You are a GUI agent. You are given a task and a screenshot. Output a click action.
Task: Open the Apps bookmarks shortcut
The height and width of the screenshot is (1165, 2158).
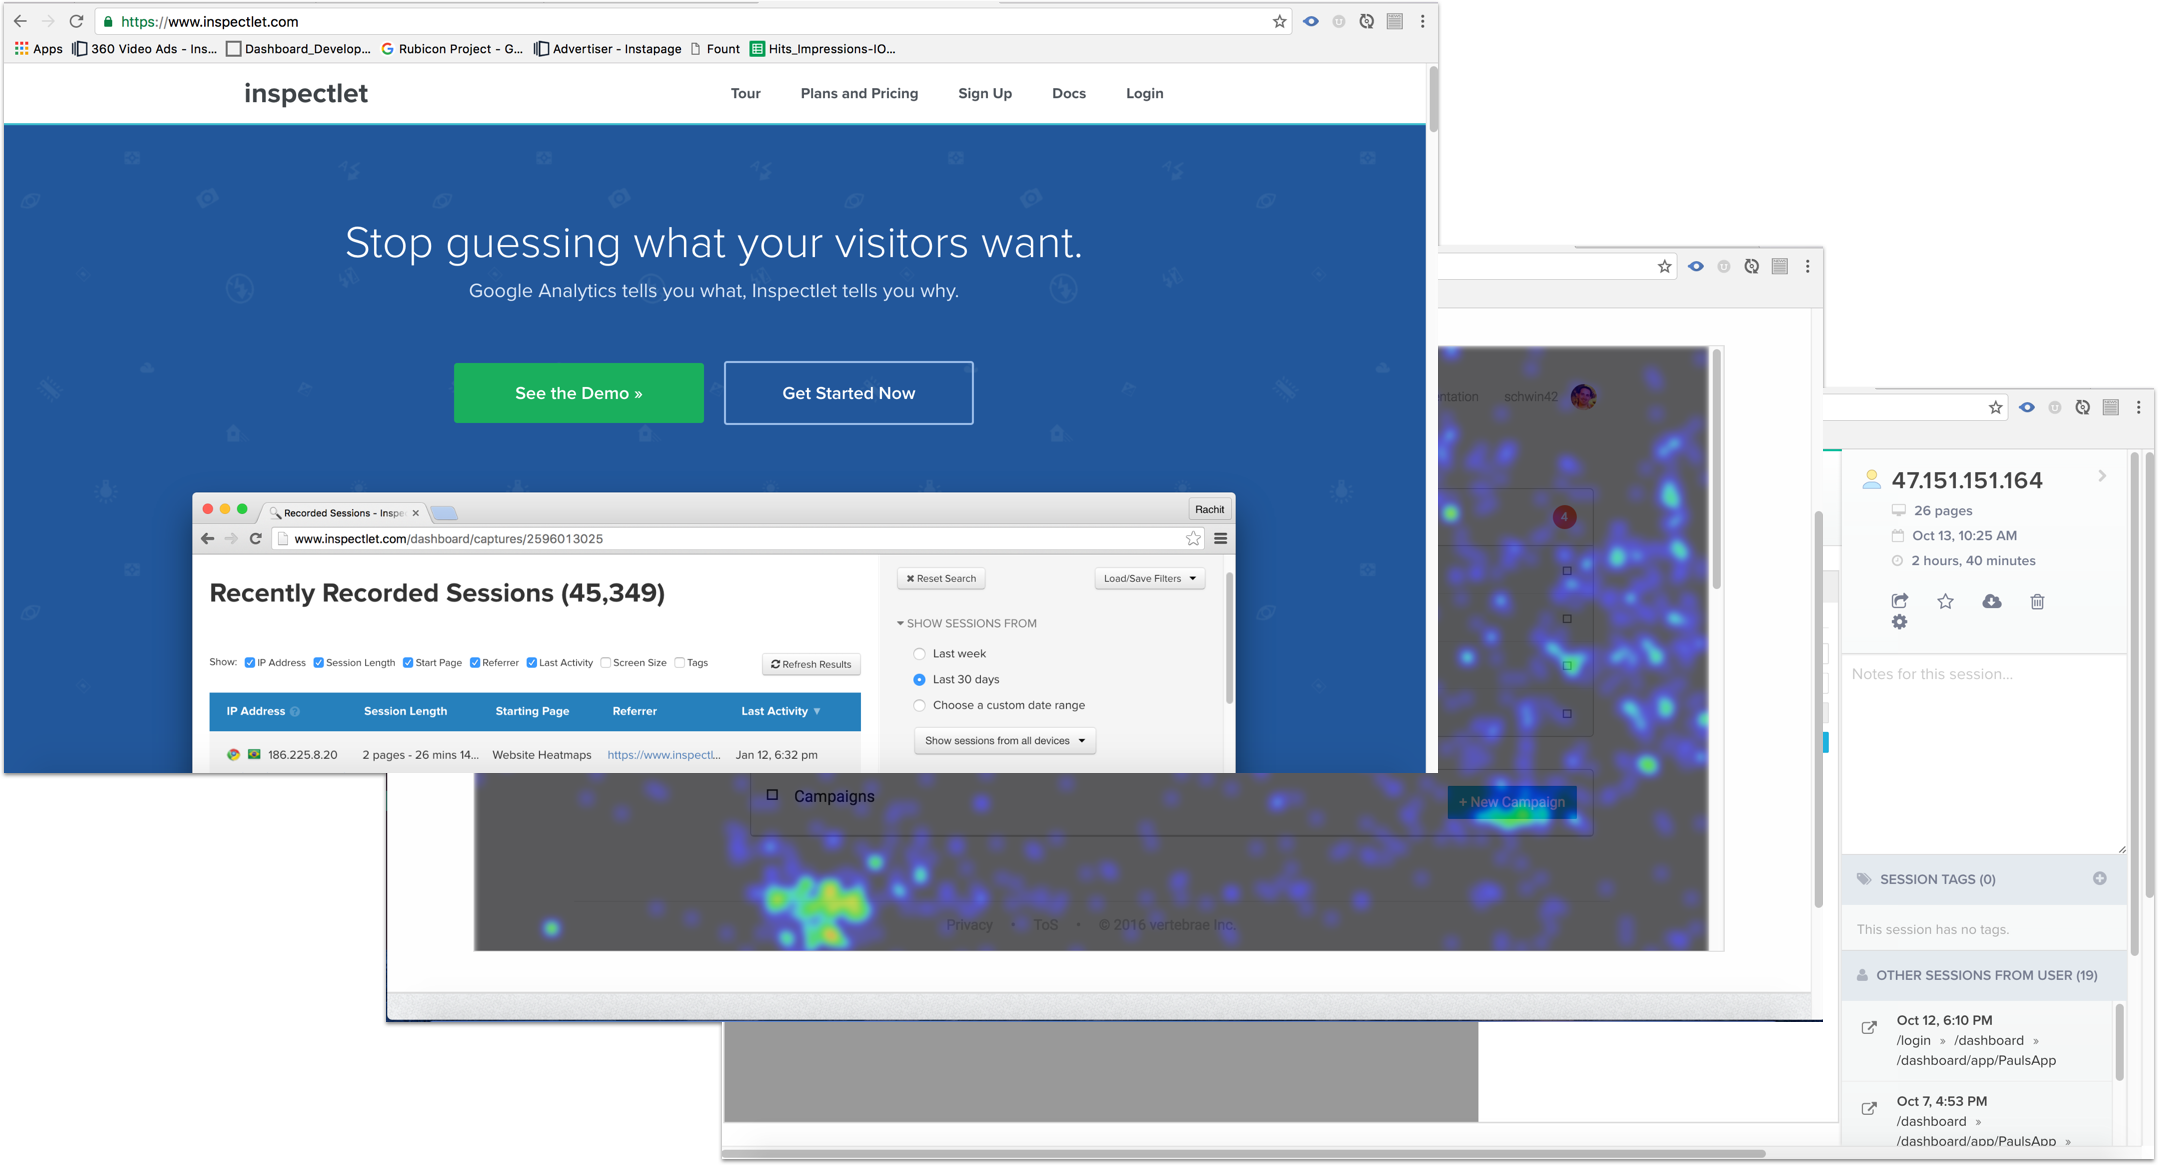38,48
